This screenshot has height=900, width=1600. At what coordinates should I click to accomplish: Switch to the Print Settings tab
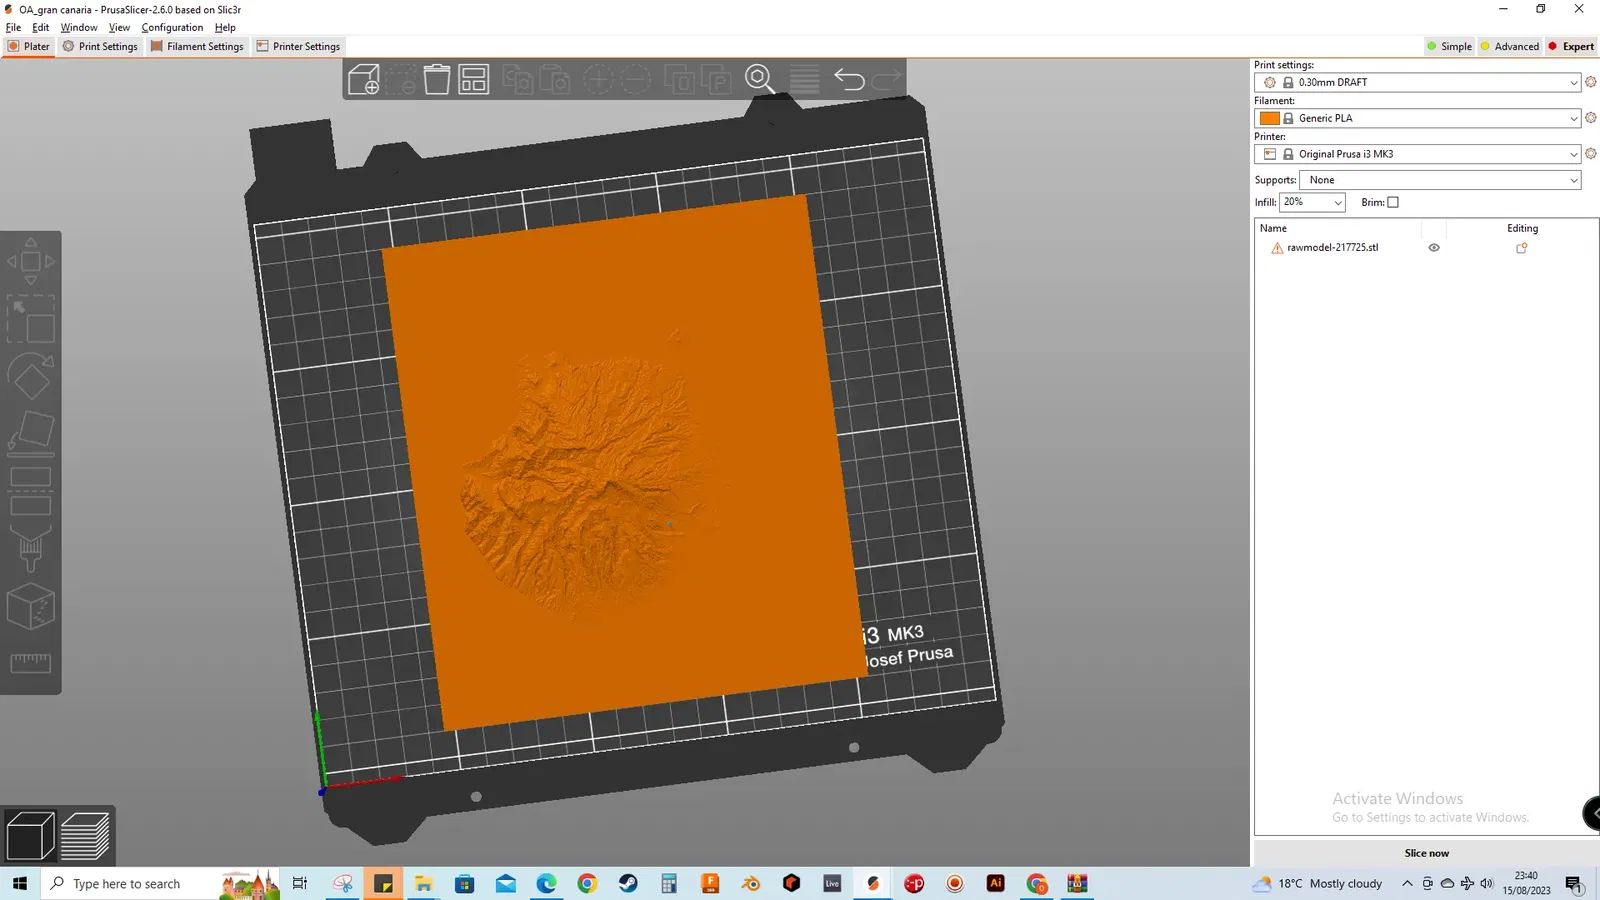point(100,46)
